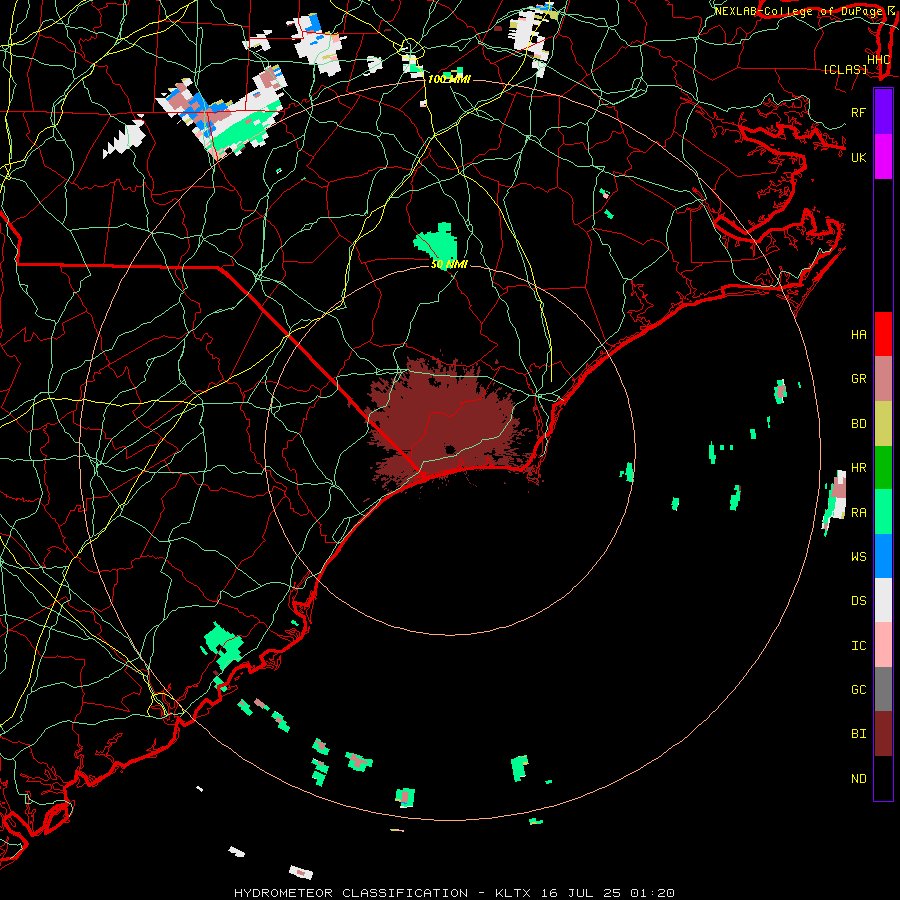The image size is (900, 900).
Task: Click the GR legend label
Action: 858,379
